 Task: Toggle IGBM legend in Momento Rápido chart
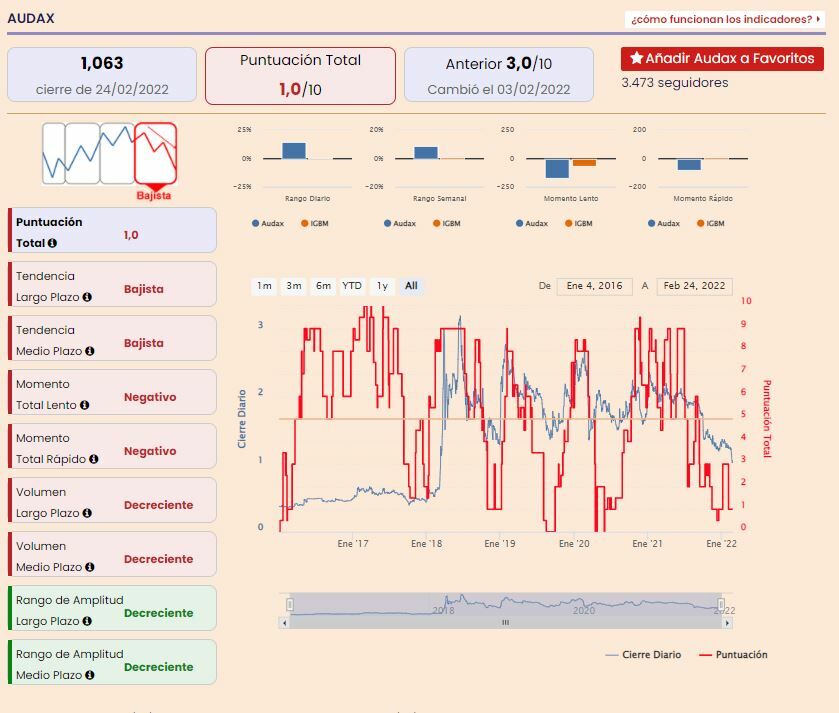click(x=711, y=224)
